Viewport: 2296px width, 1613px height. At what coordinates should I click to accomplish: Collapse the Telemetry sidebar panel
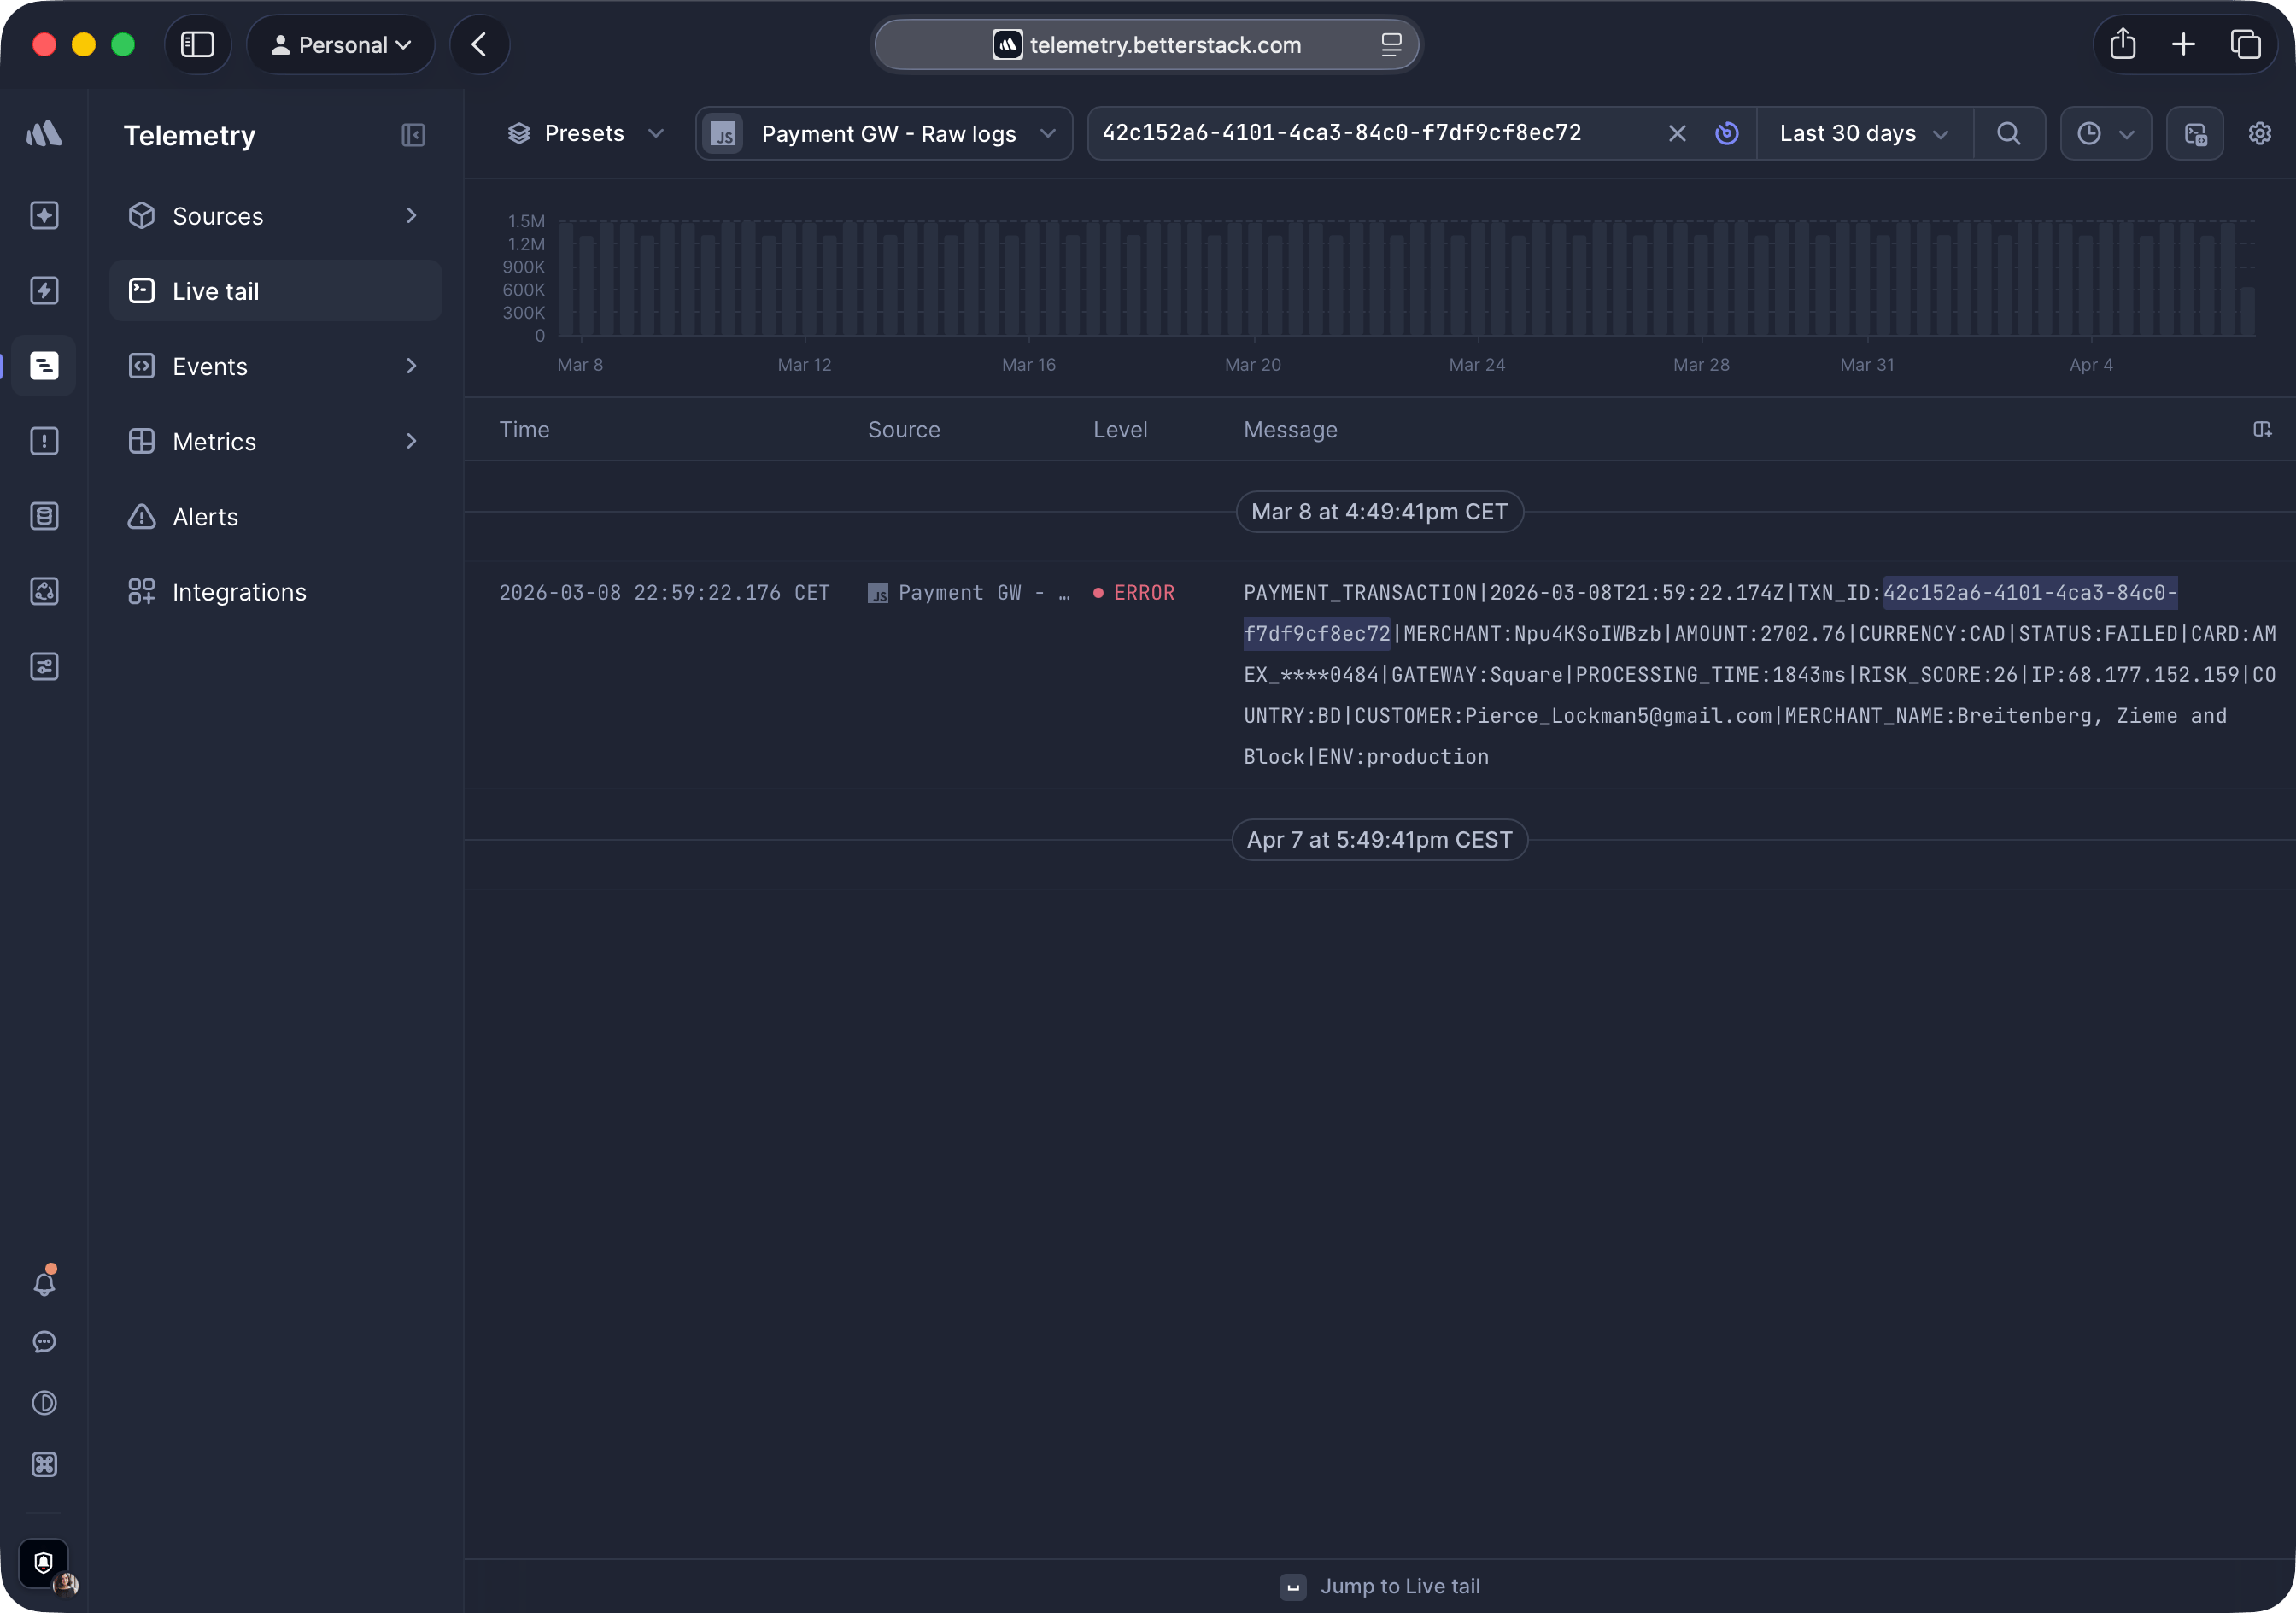click(414, 135)
